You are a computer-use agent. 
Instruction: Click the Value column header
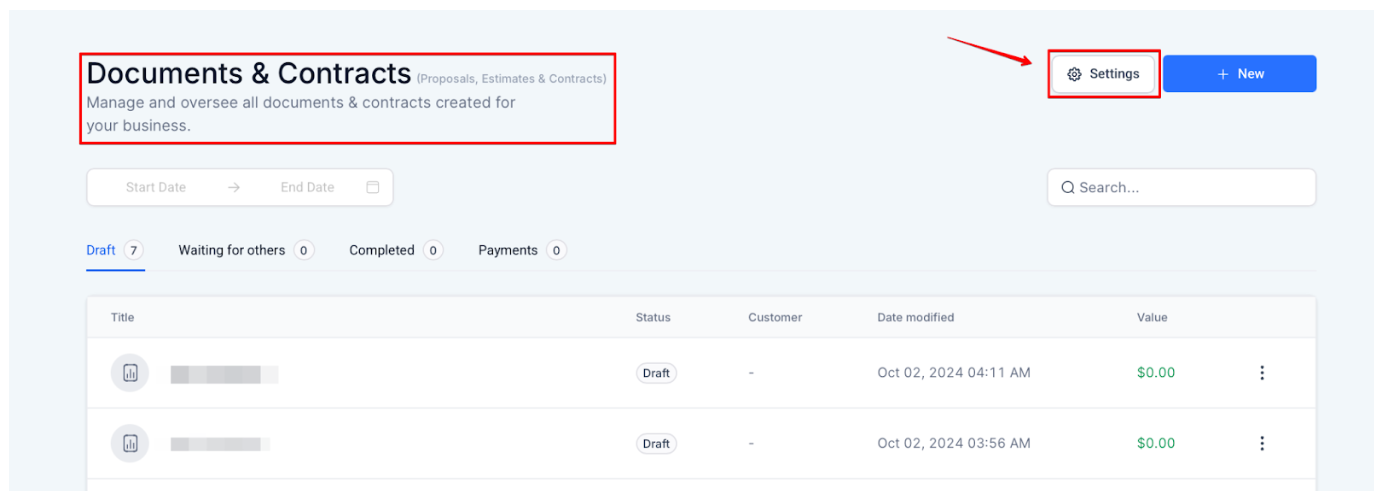(x=1152, y=317)
